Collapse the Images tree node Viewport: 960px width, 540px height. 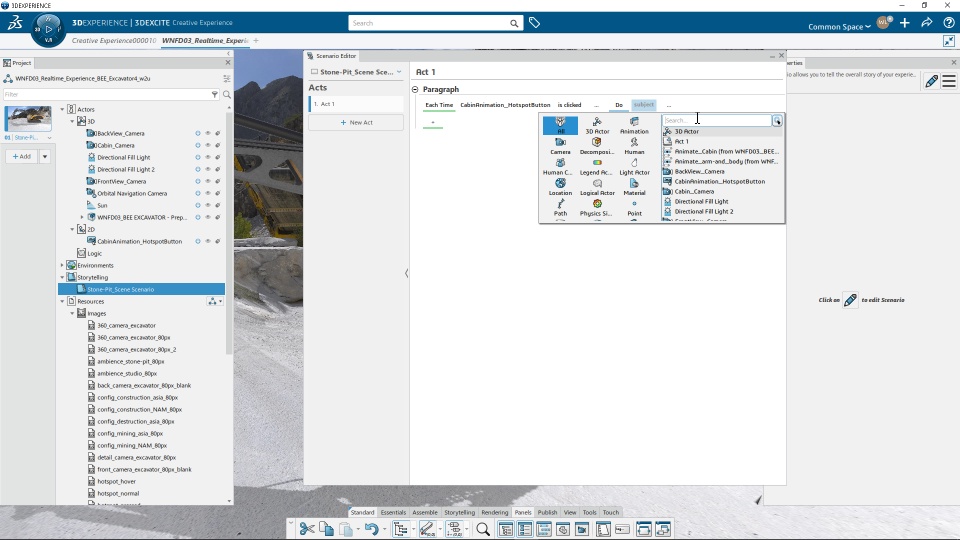pyautogui.click(x=72, y=313)
